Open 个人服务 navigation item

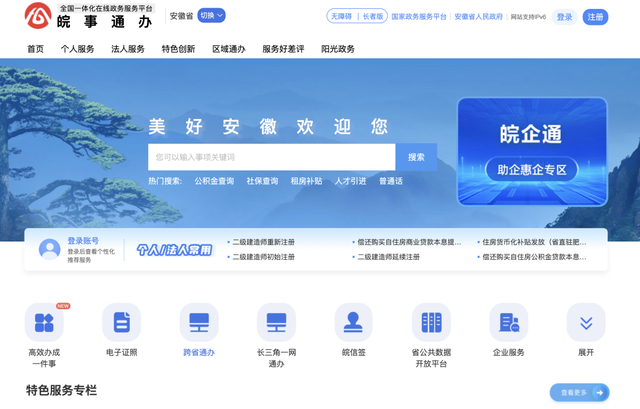coord(77,49)
